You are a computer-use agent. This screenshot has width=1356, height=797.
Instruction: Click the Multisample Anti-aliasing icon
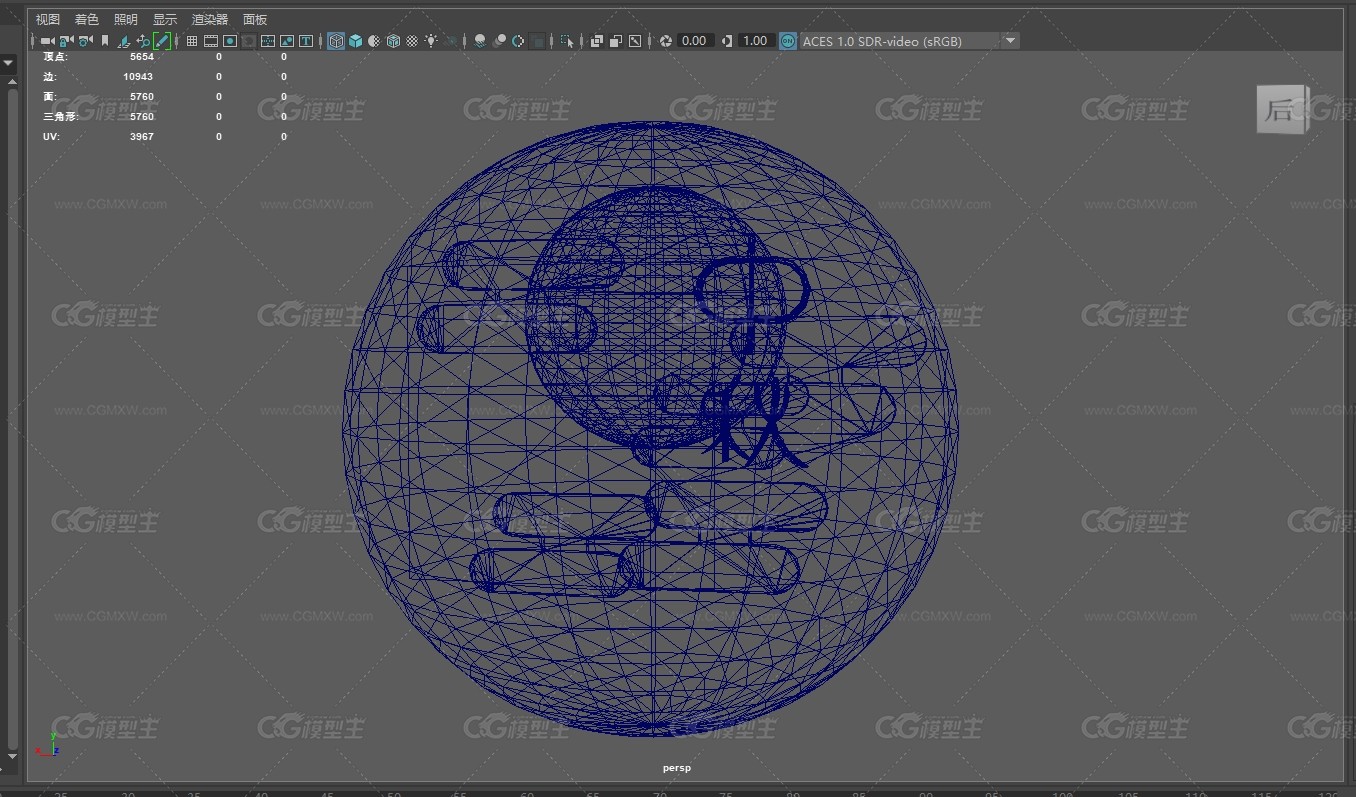(518, 41)
